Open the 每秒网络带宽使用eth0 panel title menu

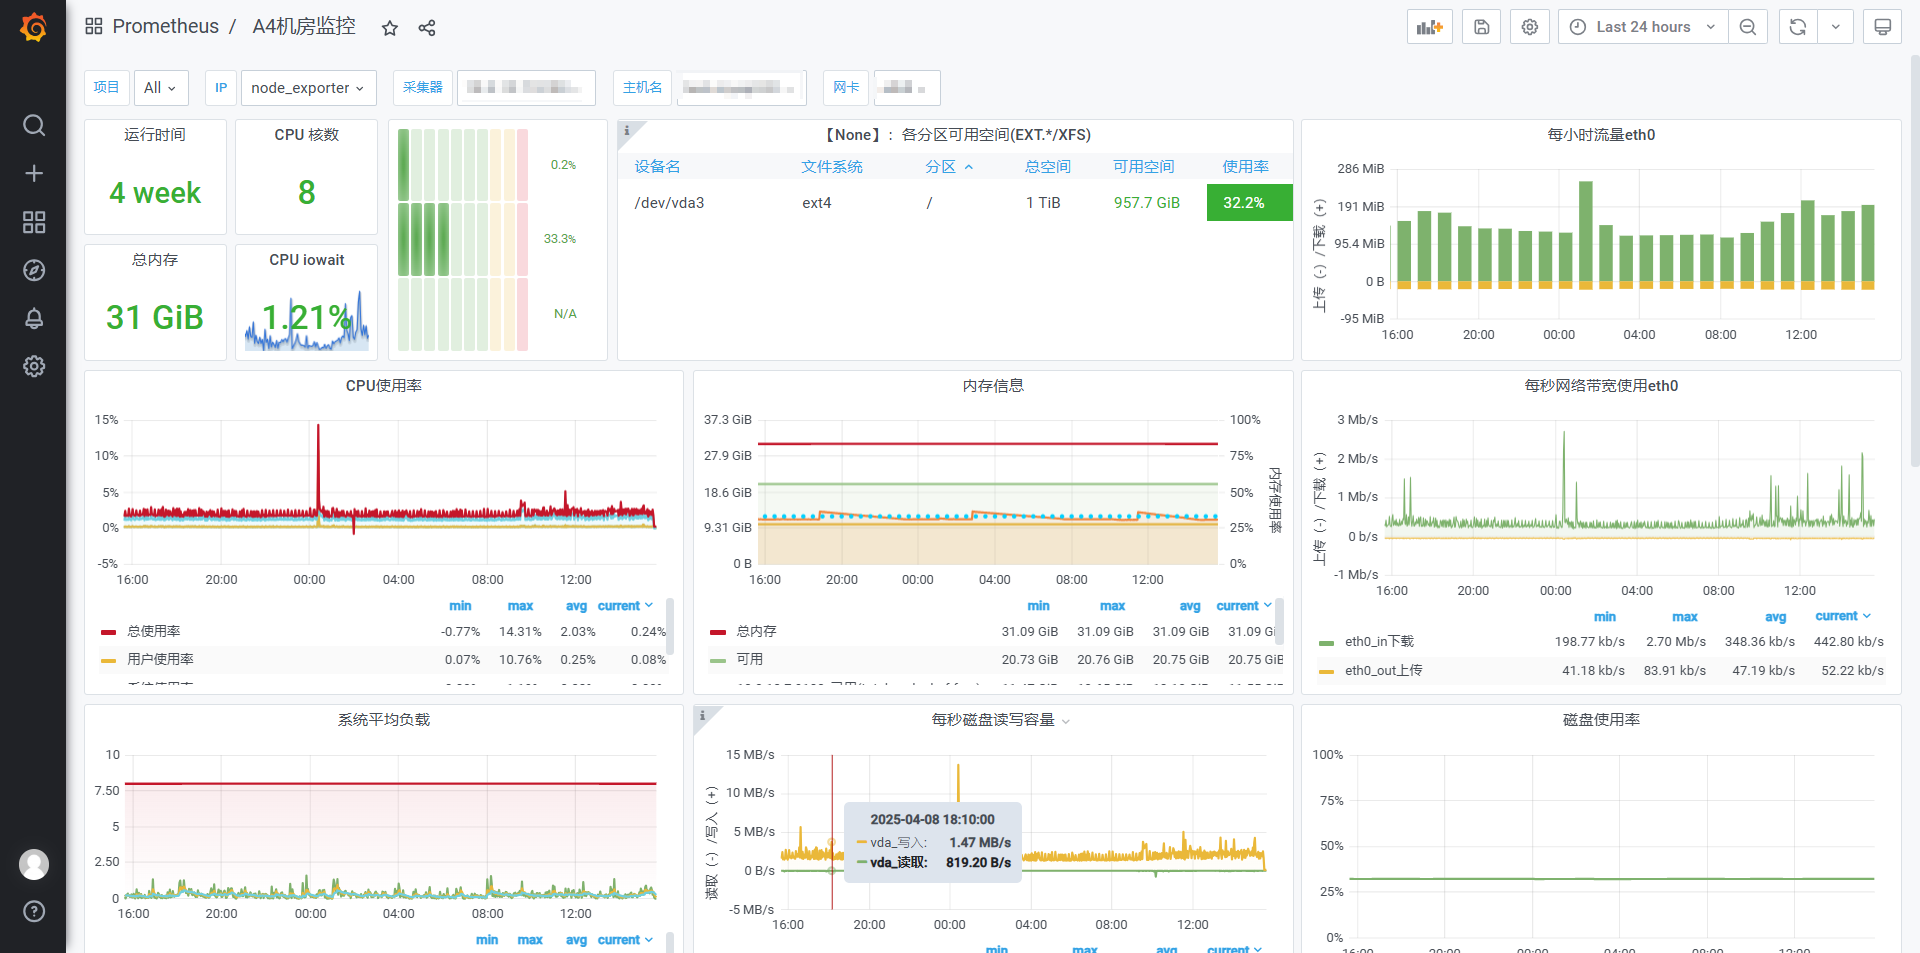1601,386
